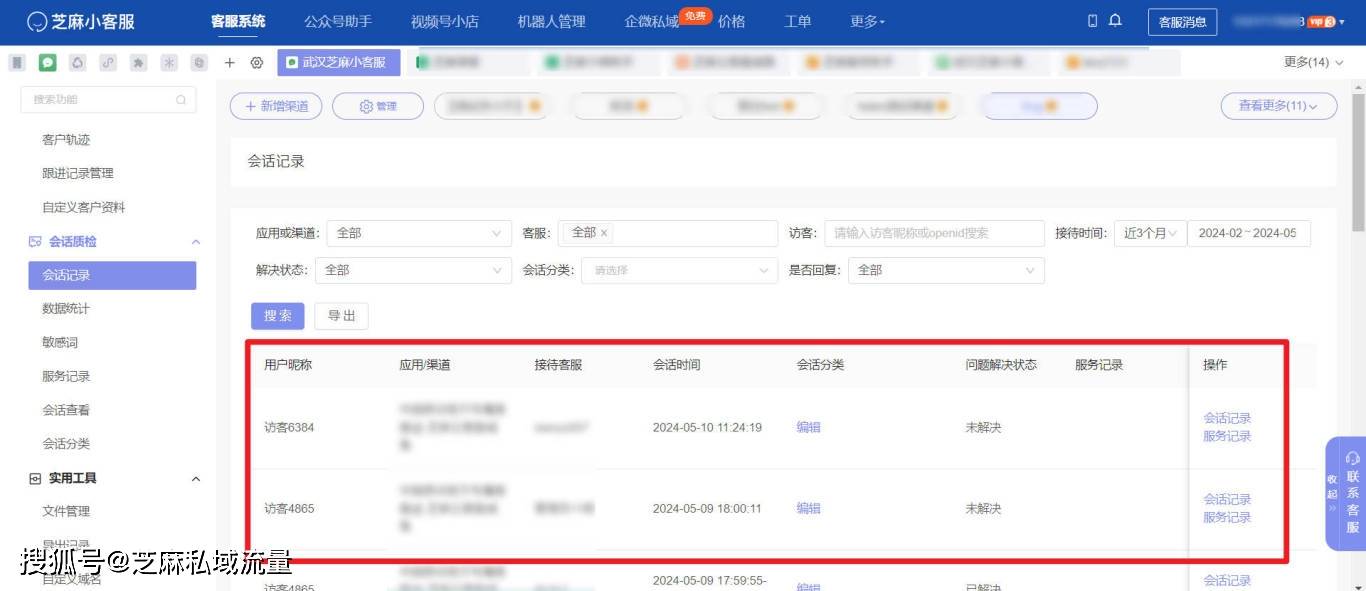Viewport: 1366px width, 591px height.
Task: Click the link-shaped channel icon
Action: coord(108,62)
